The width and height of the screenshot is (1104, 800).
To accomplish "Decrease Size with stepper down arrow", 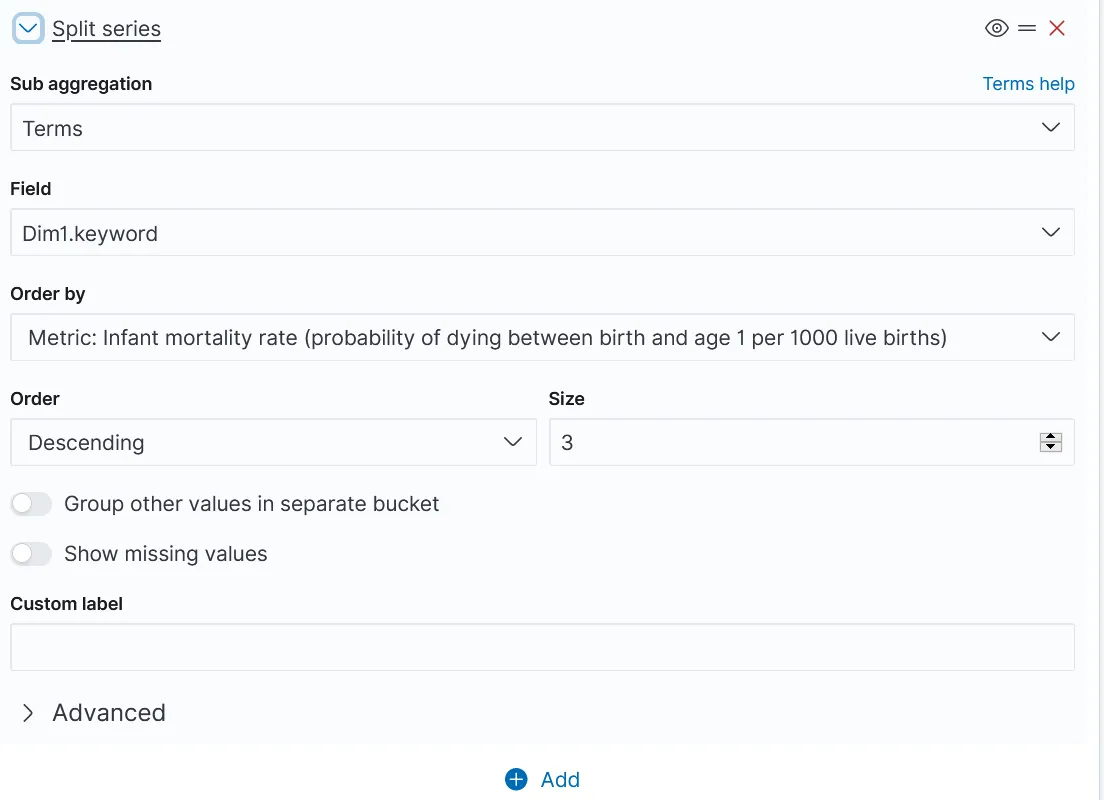I will pos(1050,447).
